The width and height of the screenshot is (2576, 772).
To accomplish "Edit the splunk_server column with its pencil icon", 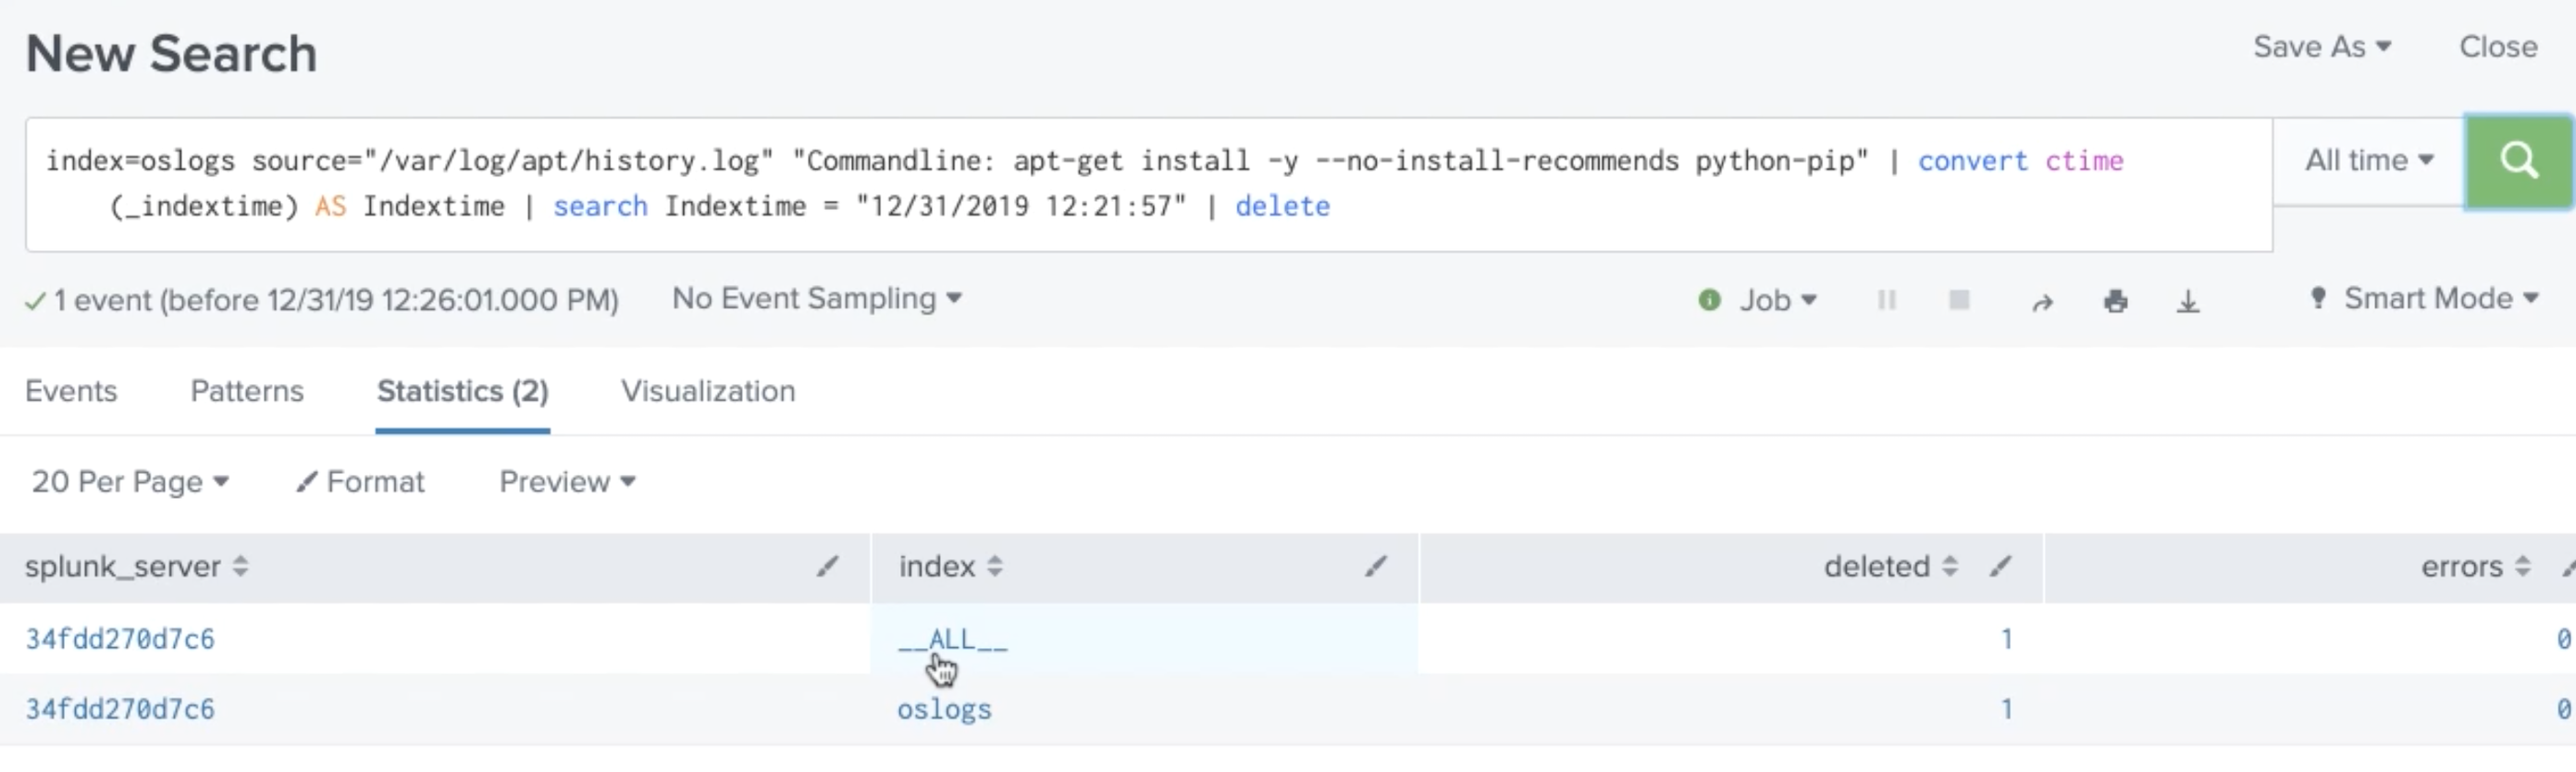I will coord(827,567).
